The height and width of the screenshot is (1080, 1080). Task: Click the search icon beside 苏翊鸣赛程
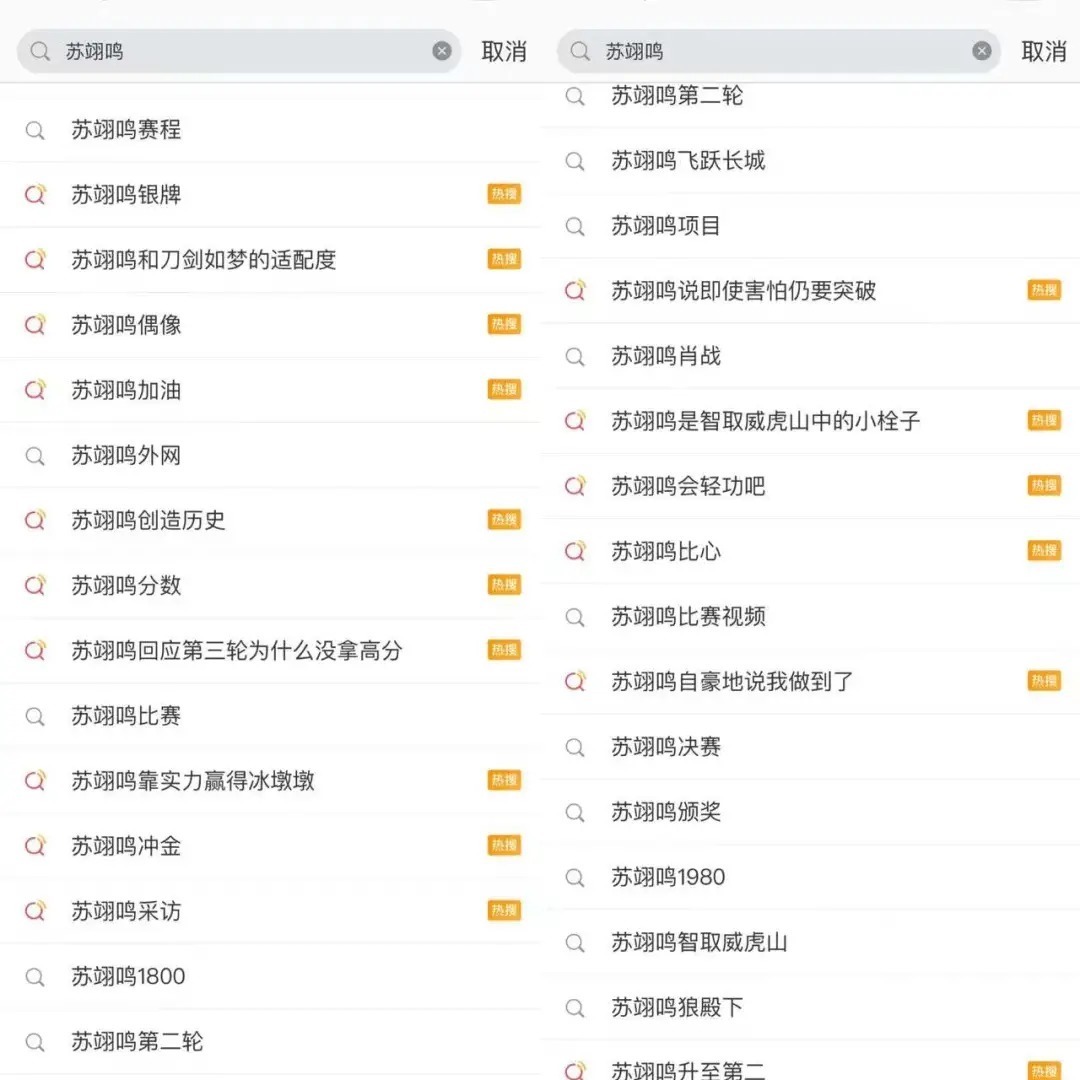point(35,130)
